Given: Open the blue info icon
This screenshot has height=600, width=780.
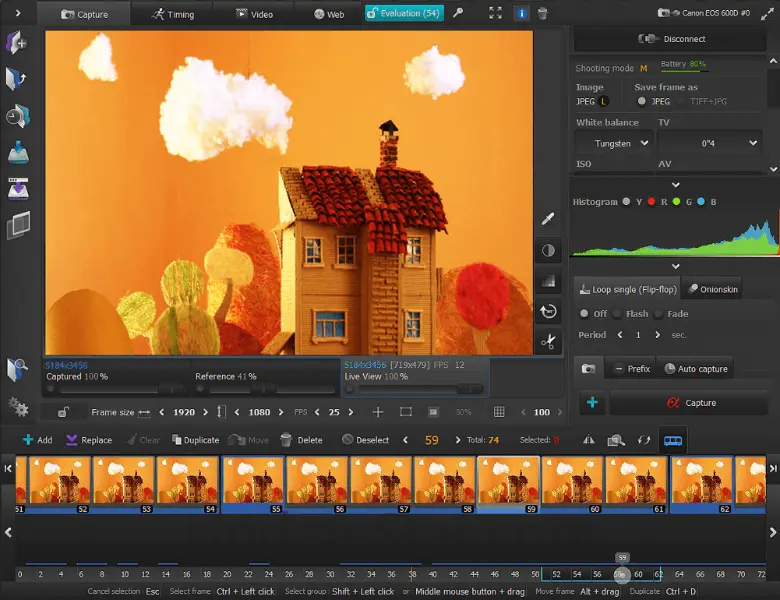Looking at the screenshot, I should click(x=521, y=13).
